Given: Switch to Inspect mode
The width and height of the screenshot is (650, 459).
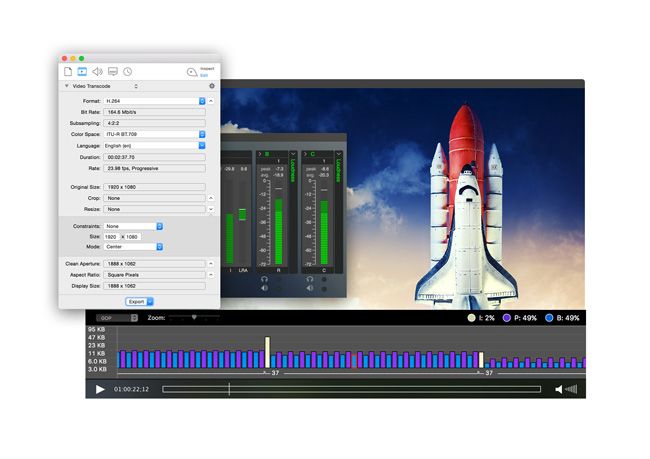Looking at the screenshot, I should coord(207,68).
